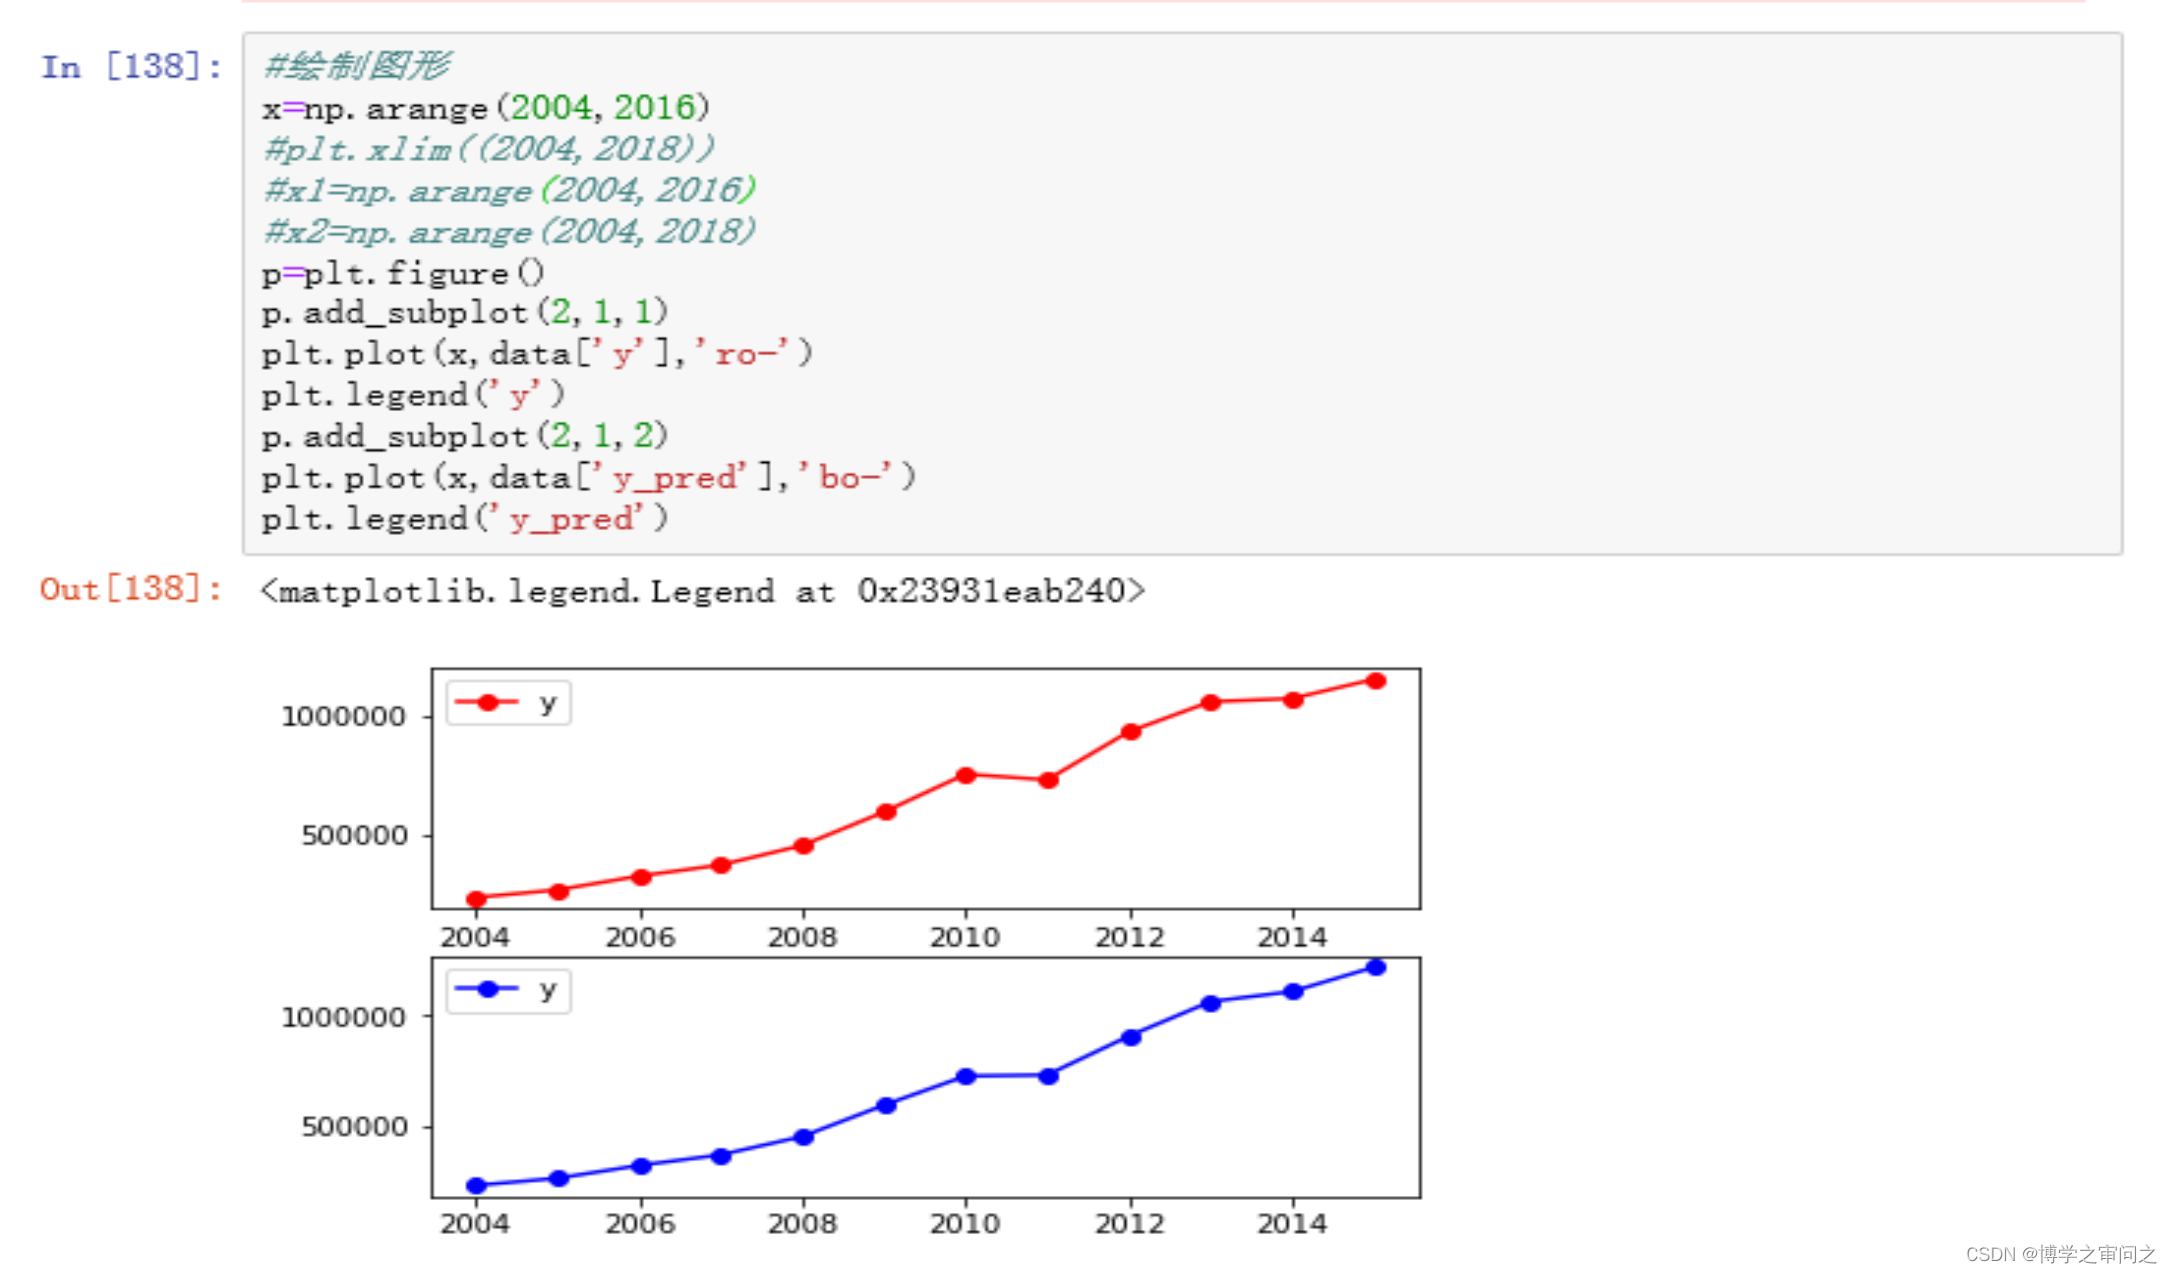
Task: Click the red legend box in top chart
Action: [508, 703]
